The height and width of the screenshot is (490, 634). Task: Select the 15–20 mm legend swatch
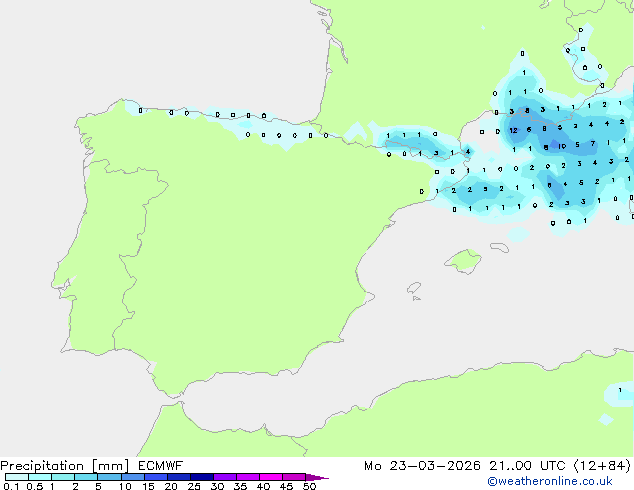tap(155, 477)
